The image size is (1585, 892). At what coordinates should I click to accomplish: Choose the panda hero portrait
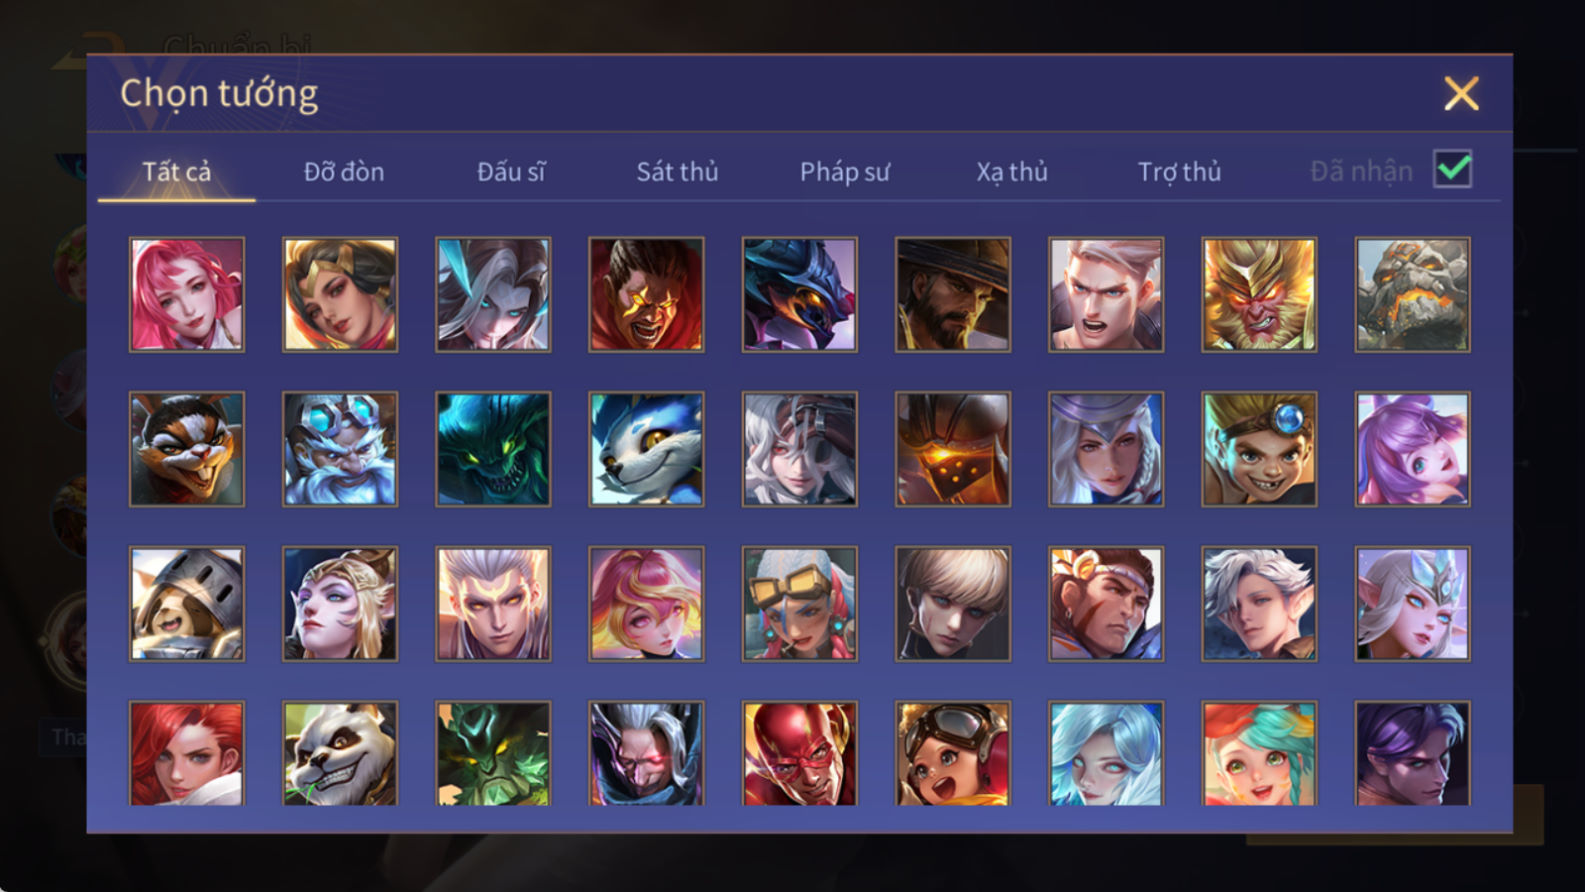tap(340, 753)
